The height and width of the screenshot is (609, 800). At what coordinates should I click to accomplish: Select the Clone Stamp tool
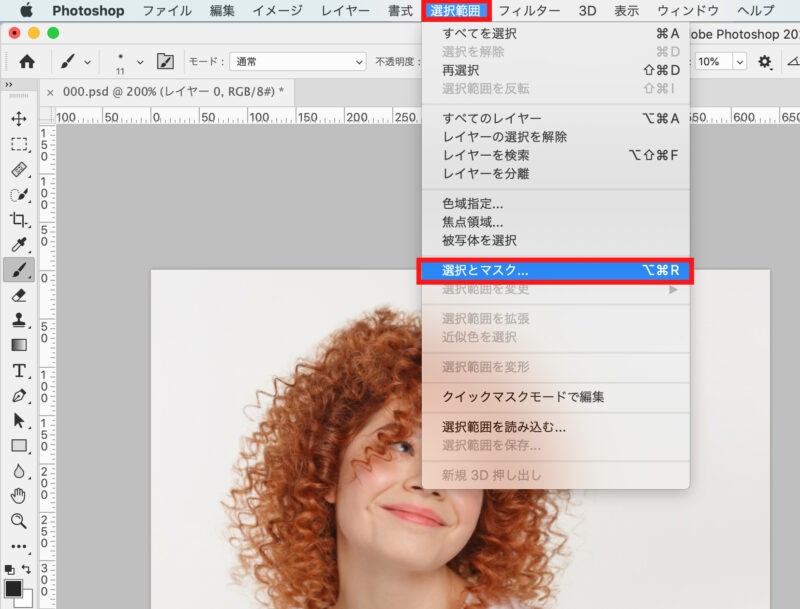19,320
